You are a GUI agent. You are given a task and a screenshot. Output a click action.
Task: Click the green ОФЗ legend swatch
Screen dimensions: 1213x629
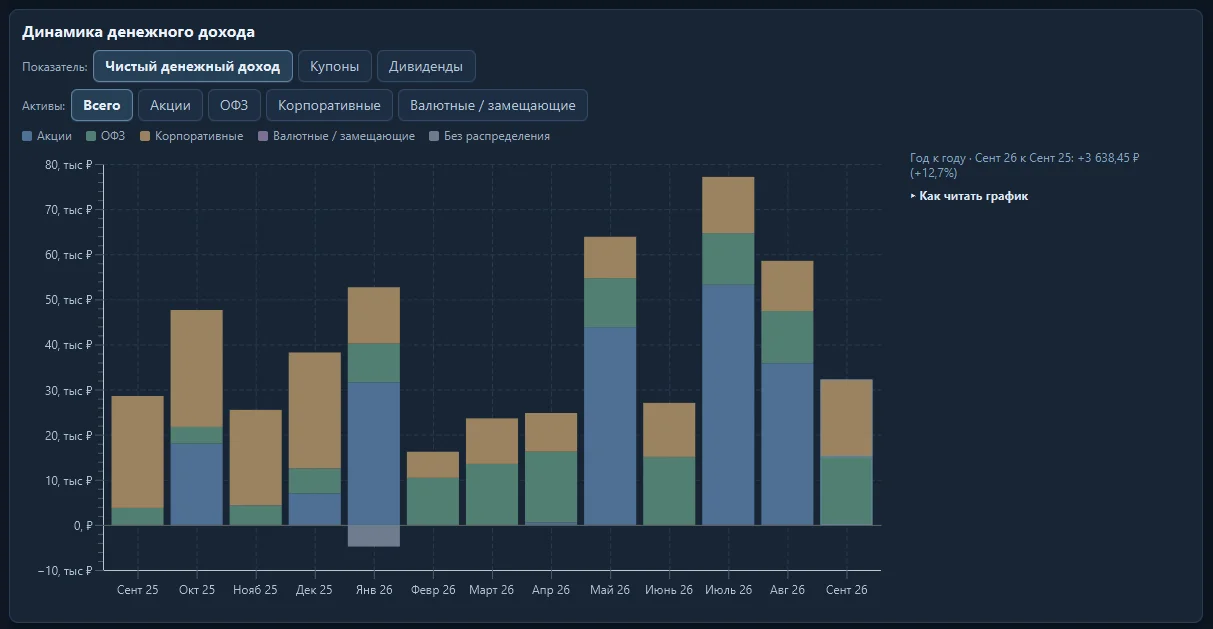[x=91, y=136]
